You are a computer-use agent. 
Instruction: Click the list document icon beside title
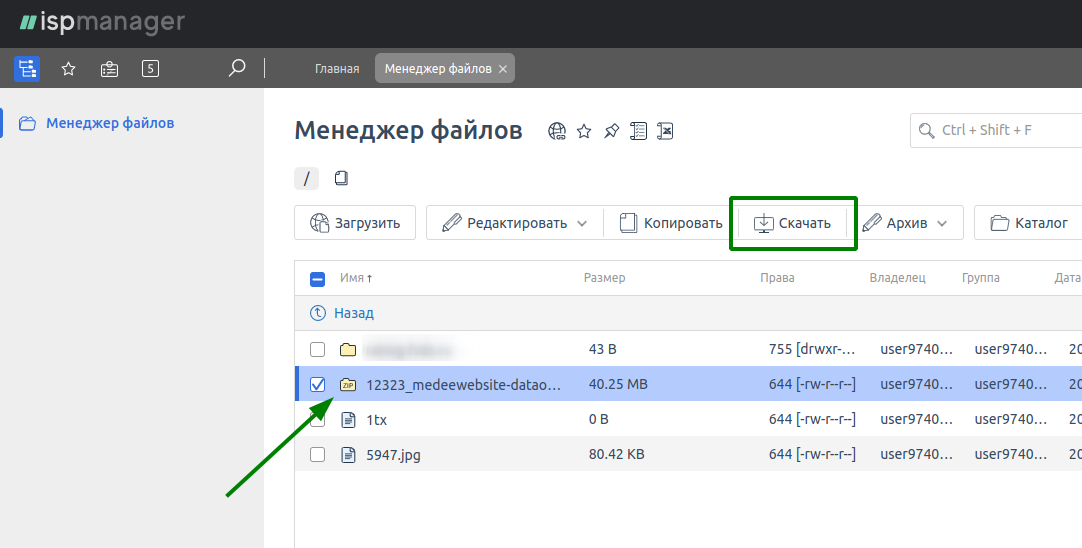coord(638,131)
